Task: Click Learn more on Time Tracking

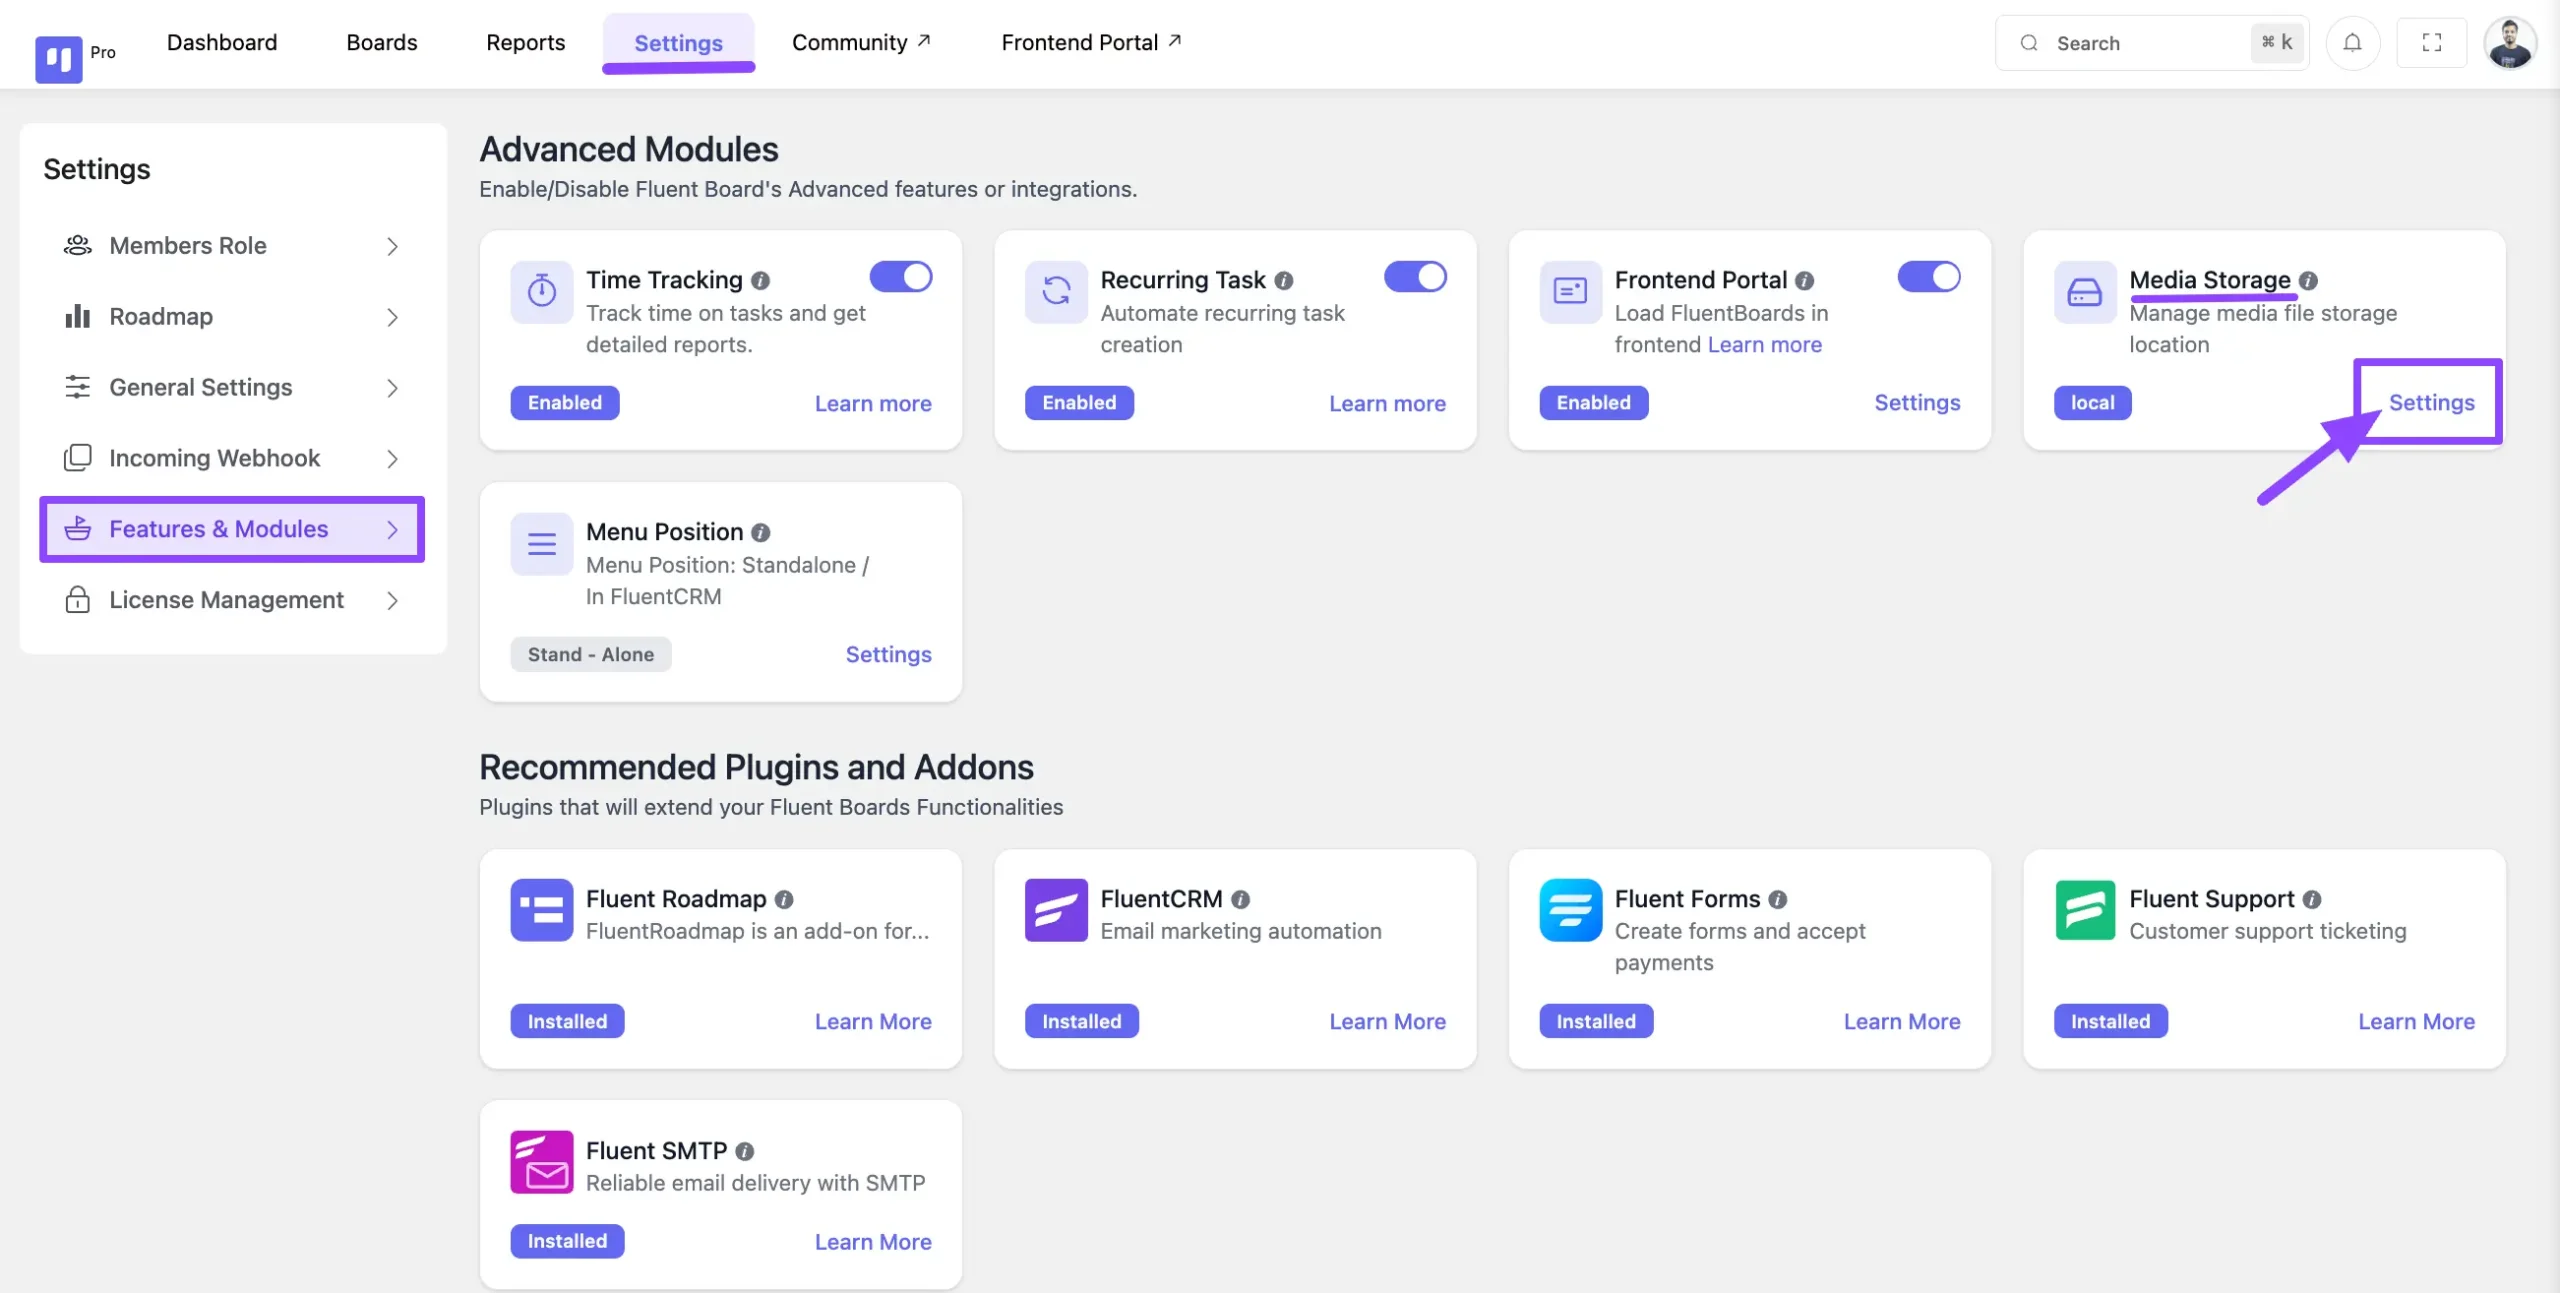Action: pos(873,403)
